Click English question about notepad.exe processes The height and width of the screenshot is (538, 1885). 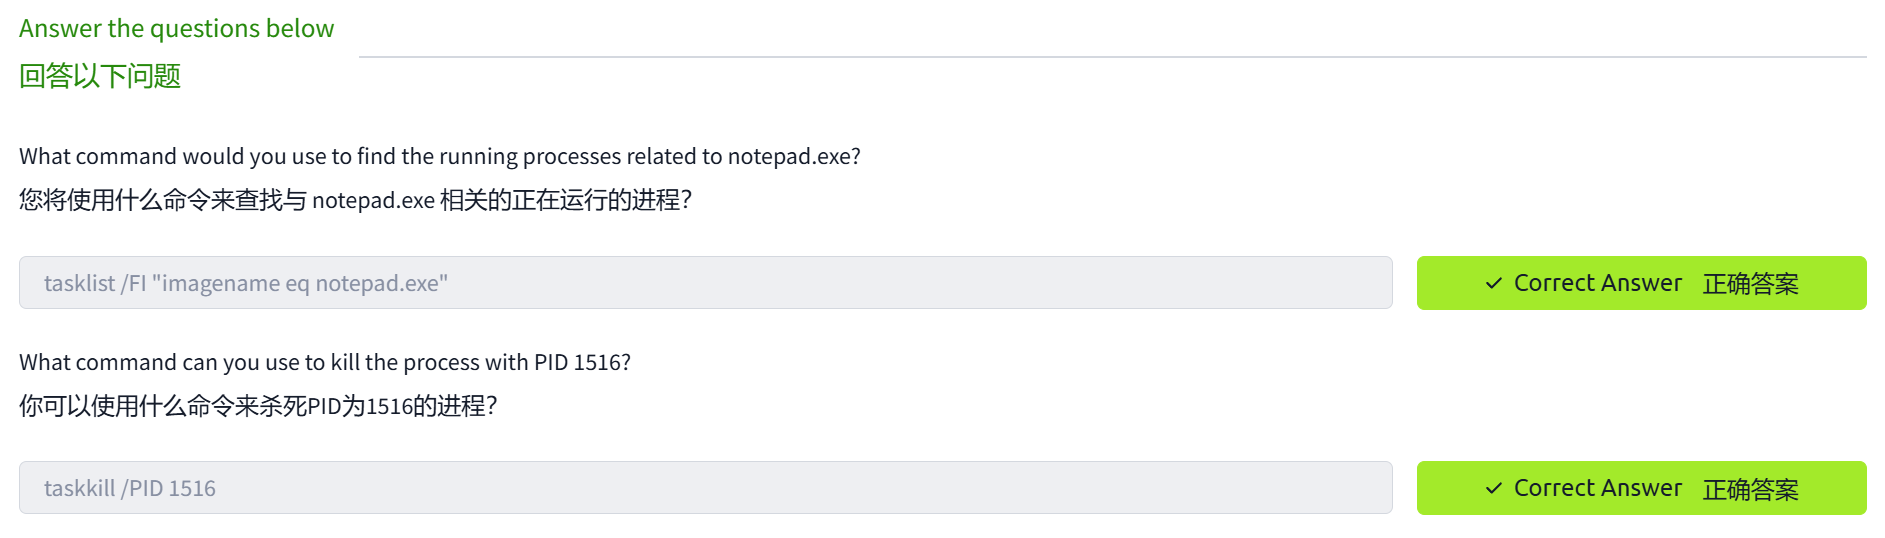(439, 157)
